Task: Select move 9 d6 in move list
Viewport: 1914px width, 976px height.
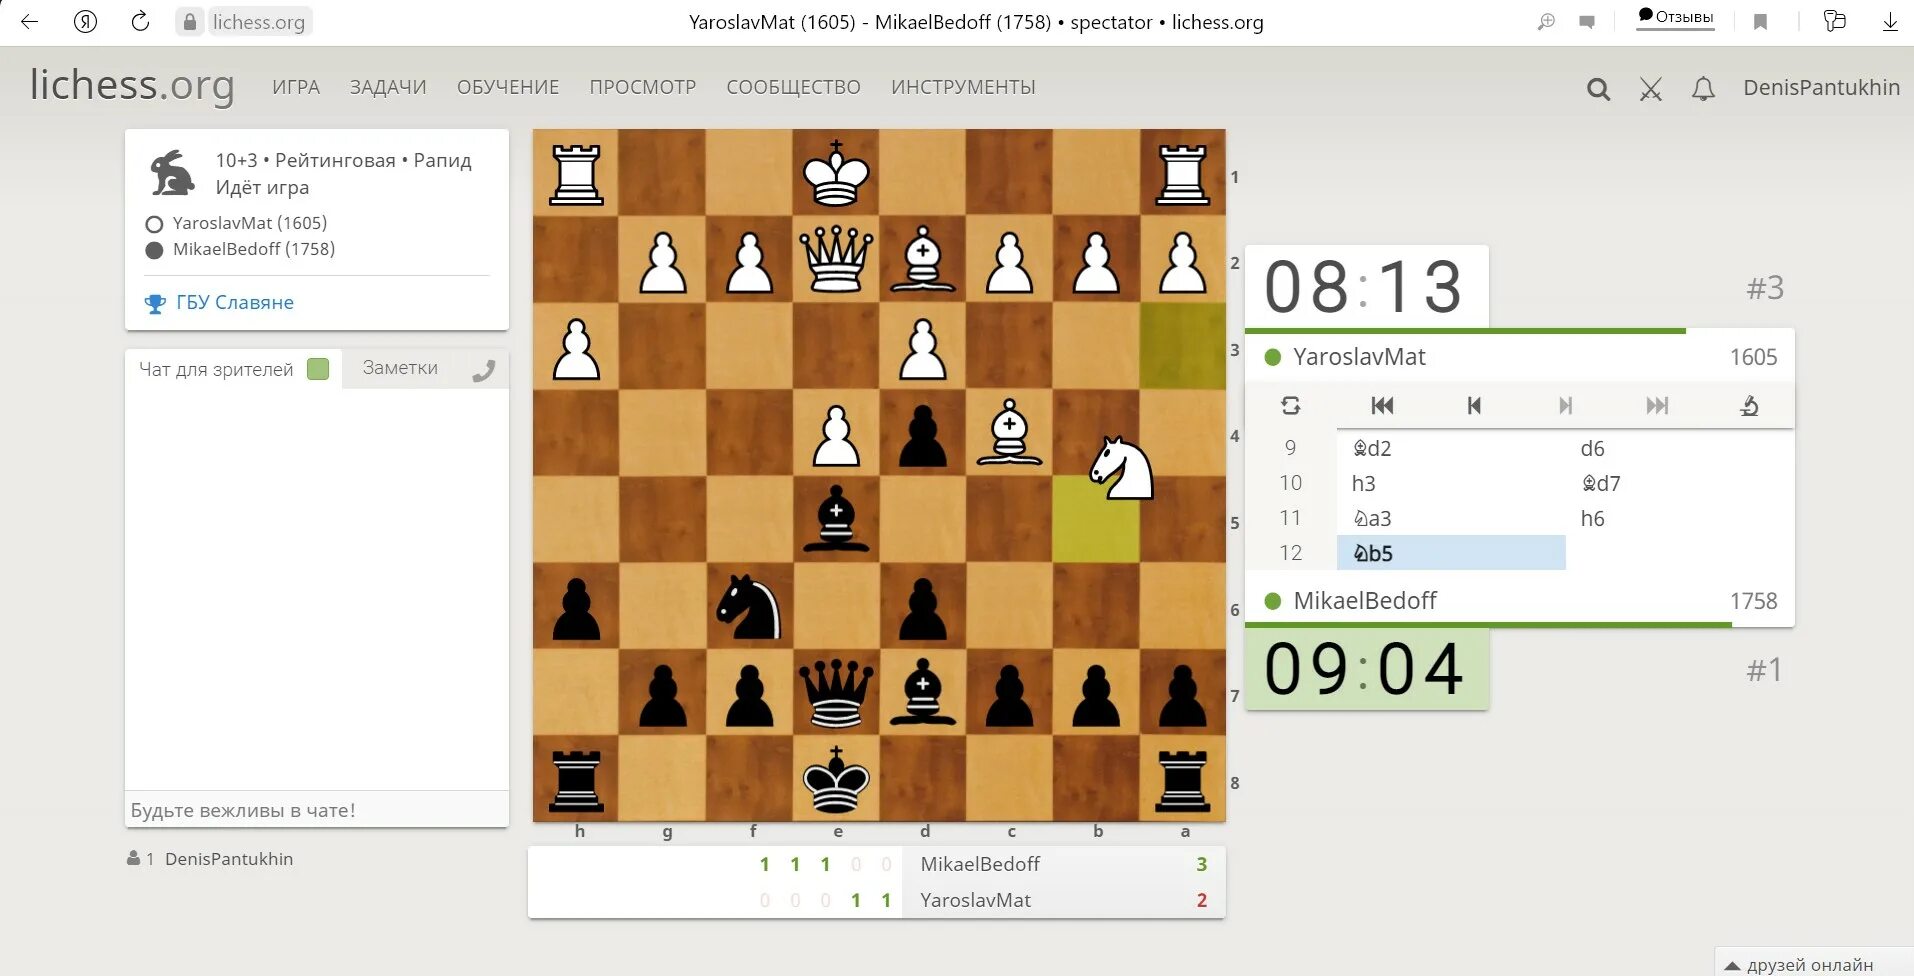Action: (x=1680, y=448)
